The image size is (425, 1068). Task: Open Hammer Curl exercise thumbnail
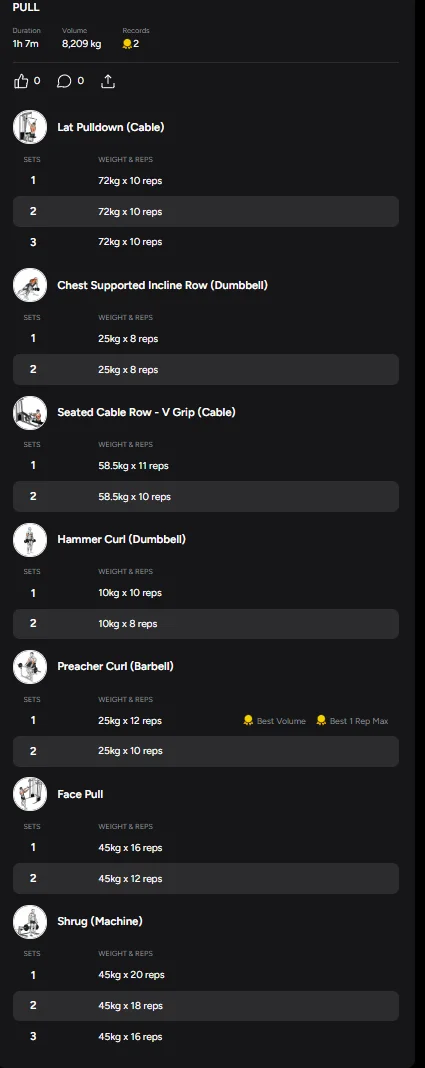30,539
